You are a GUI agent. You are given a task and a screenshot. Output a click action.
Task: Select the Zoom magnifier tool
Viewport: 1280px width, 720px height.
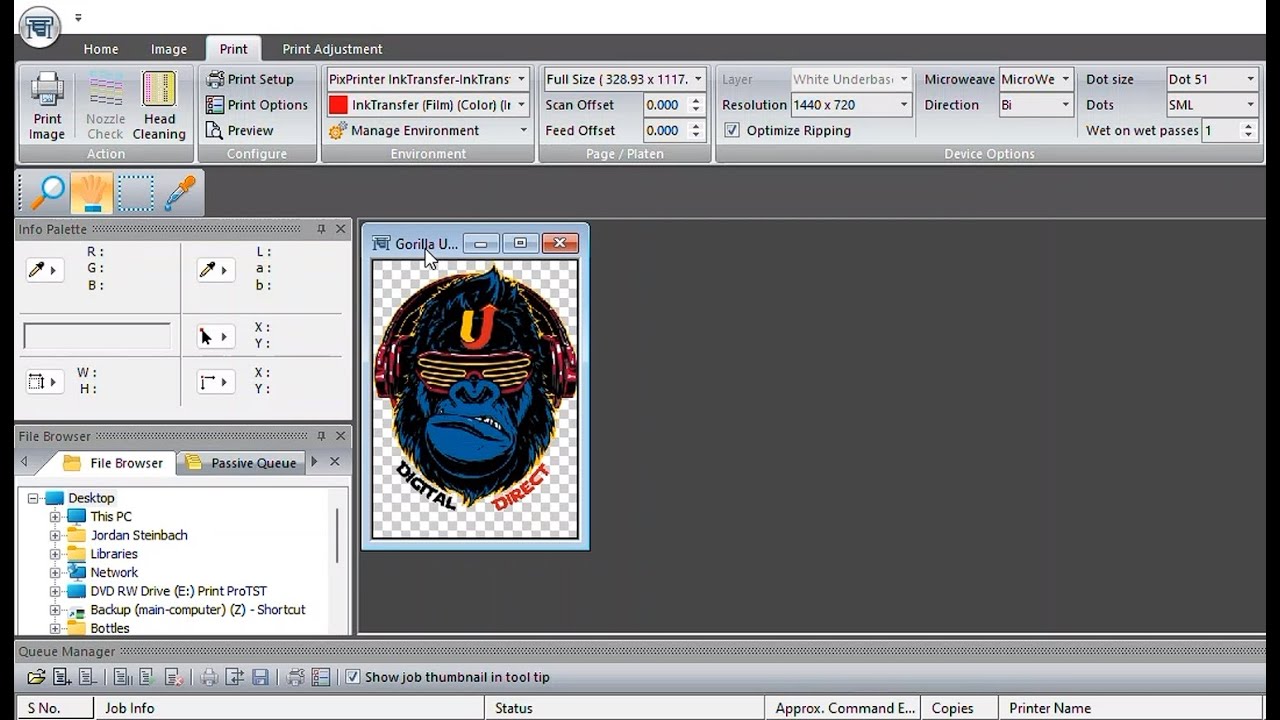47,193
